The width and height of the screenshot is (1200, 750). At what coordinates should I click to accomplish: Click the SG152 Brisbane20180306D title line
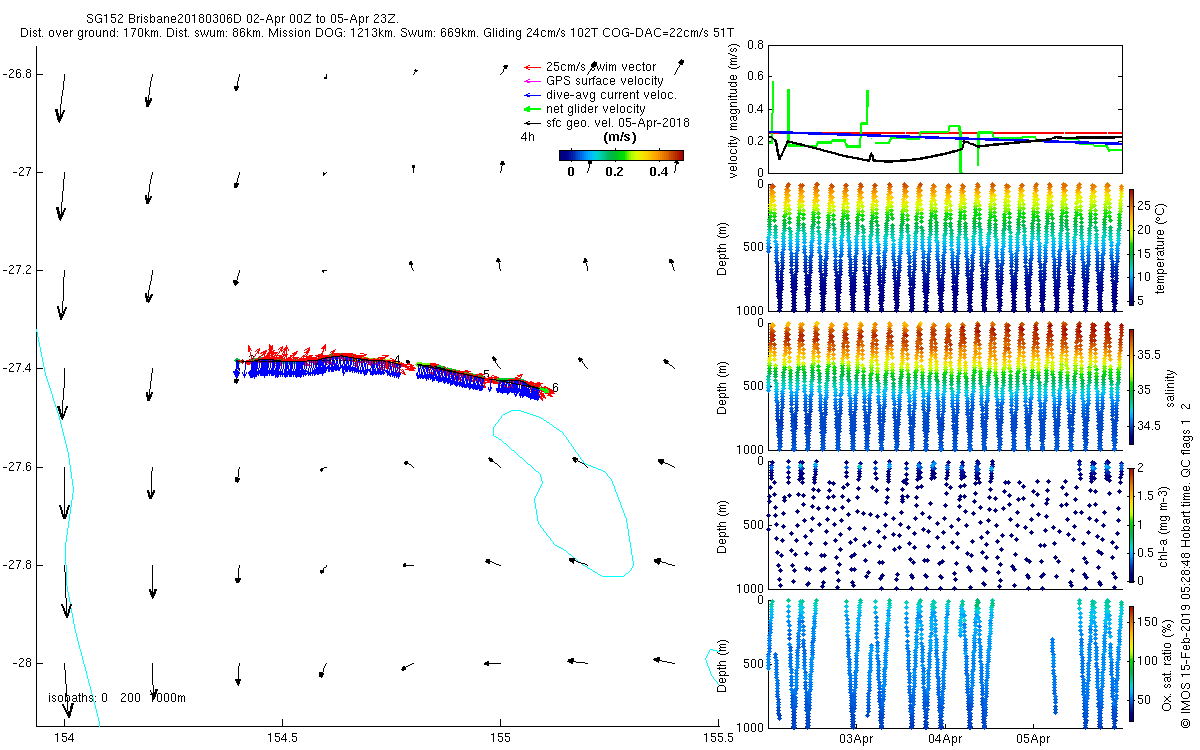tap(243, 19)
